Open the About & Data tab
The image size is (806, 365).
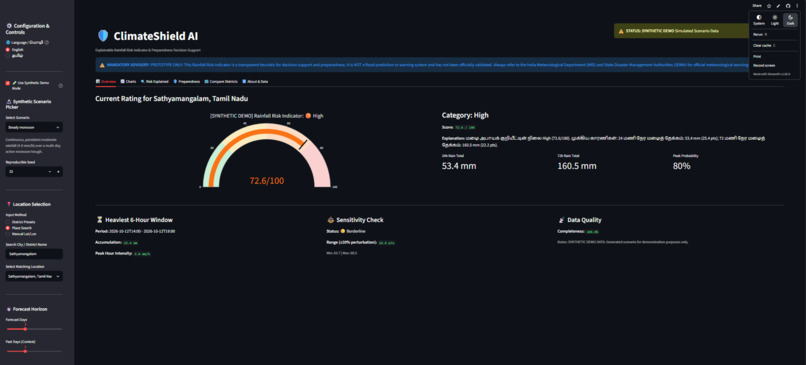(255, 81)
